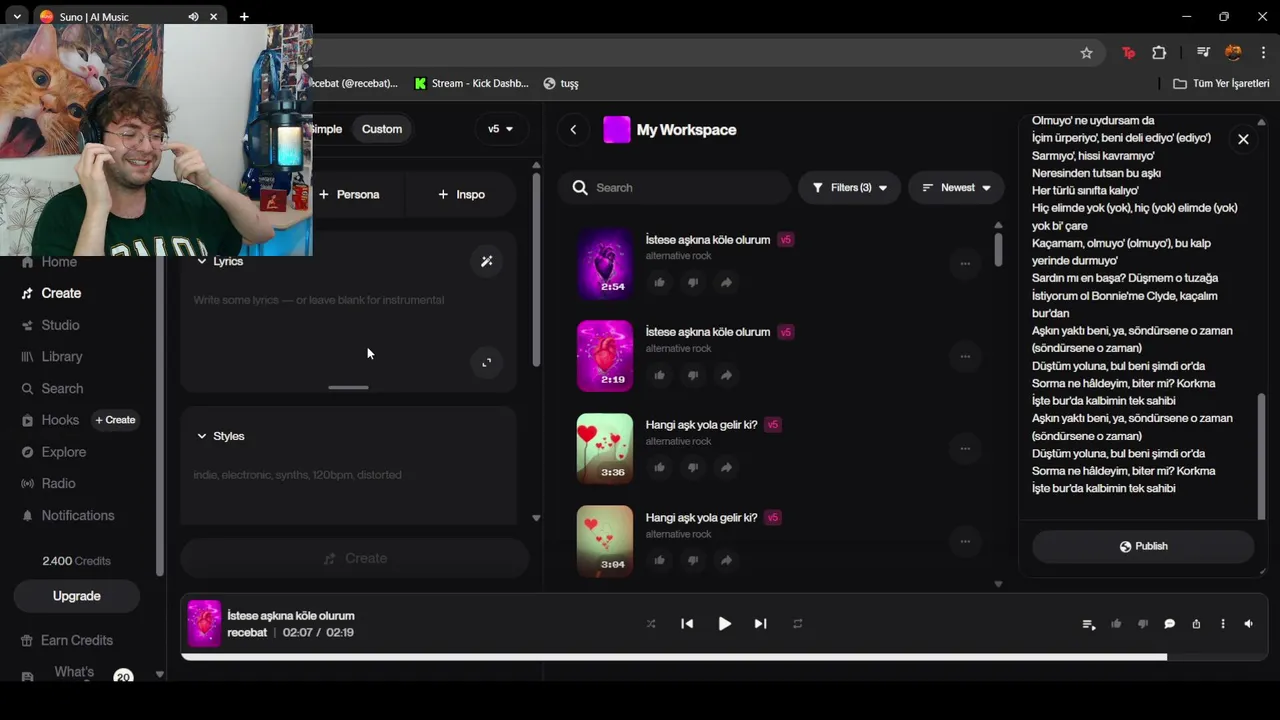Image resolution: width=1280 pixels, height=720 pixels.
Task: Switch to Custom mode tab
Action: point(382,129)
